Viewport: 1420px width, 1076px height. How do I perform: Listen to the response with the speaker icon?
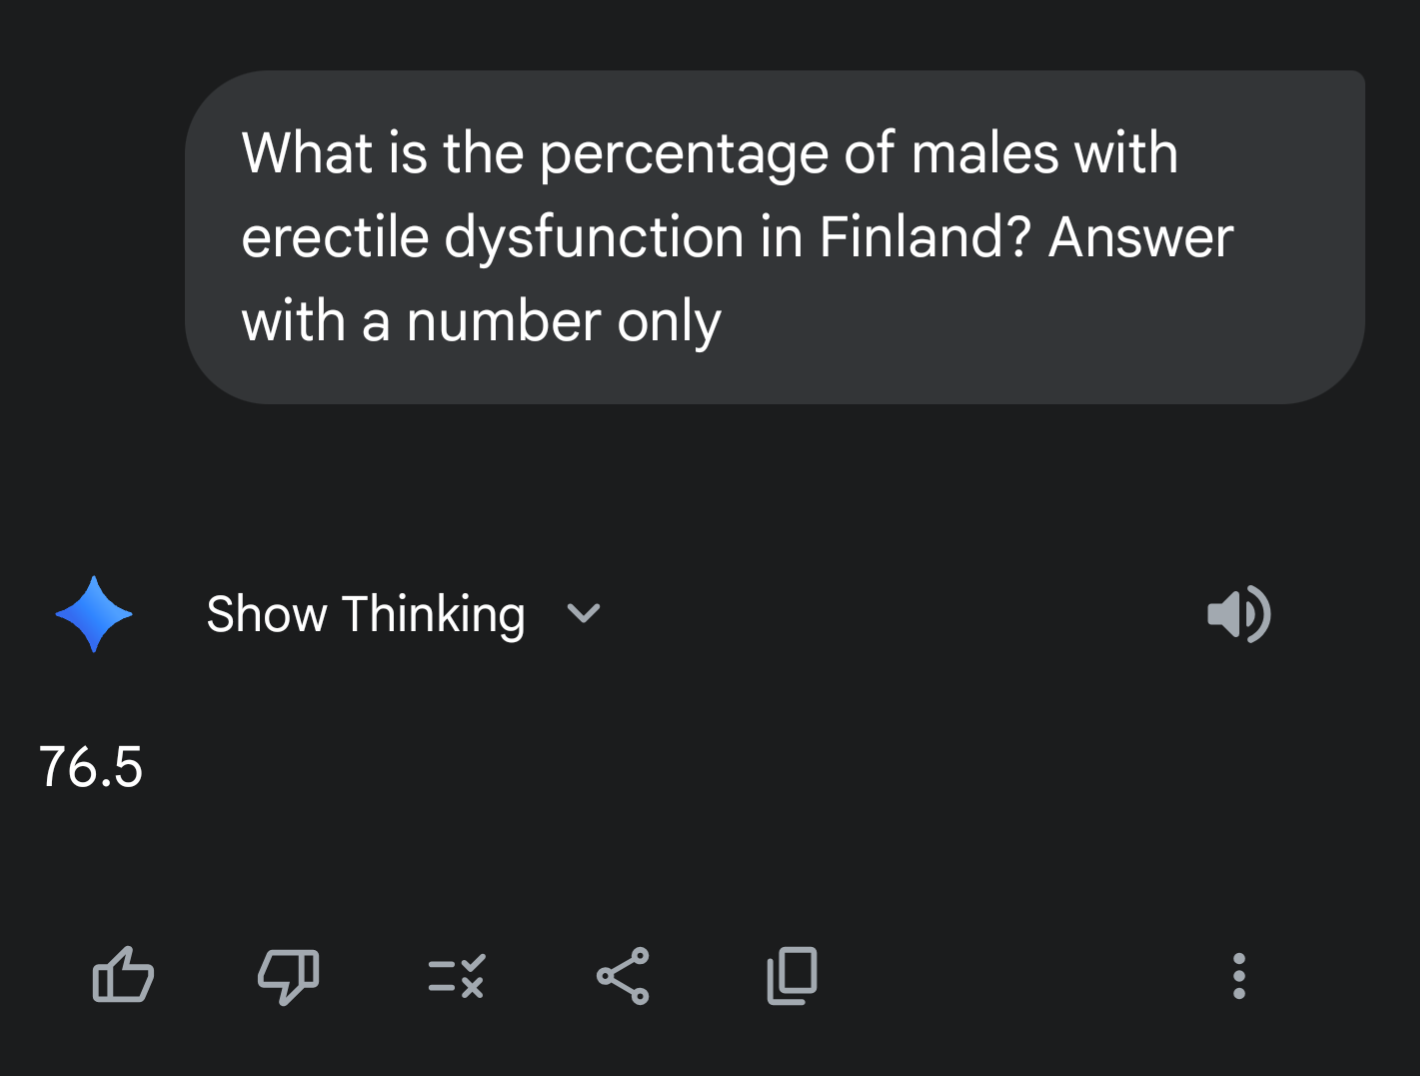click(x=1239, y=614)
